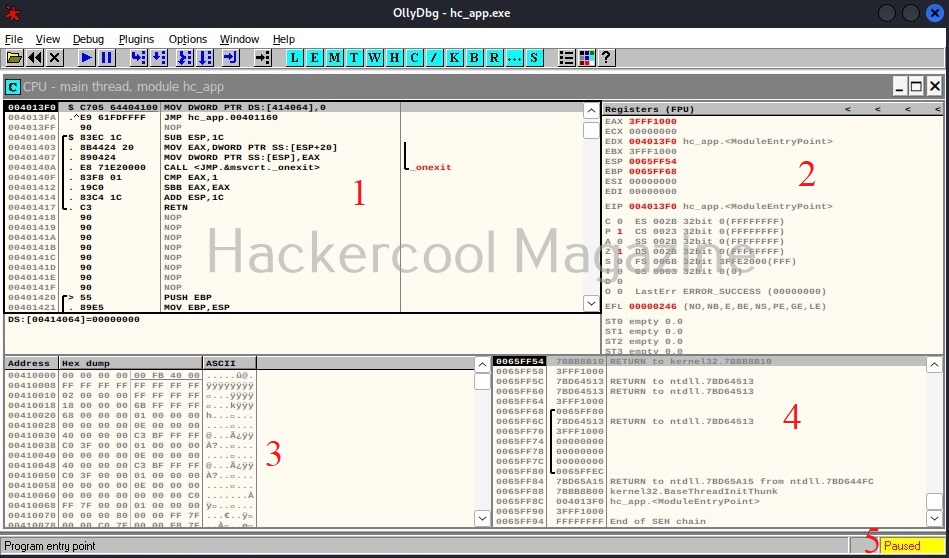
Task: Open the Log window with L button
Action: coord(294,58)
